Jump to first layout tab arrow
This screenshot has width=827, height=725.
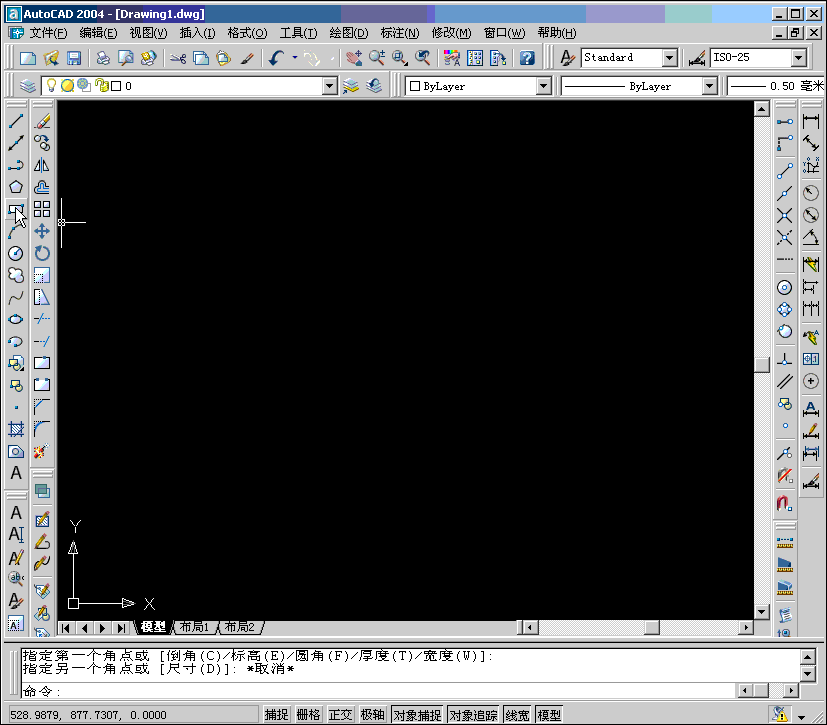pyautogui.click(x=66, y=628)
